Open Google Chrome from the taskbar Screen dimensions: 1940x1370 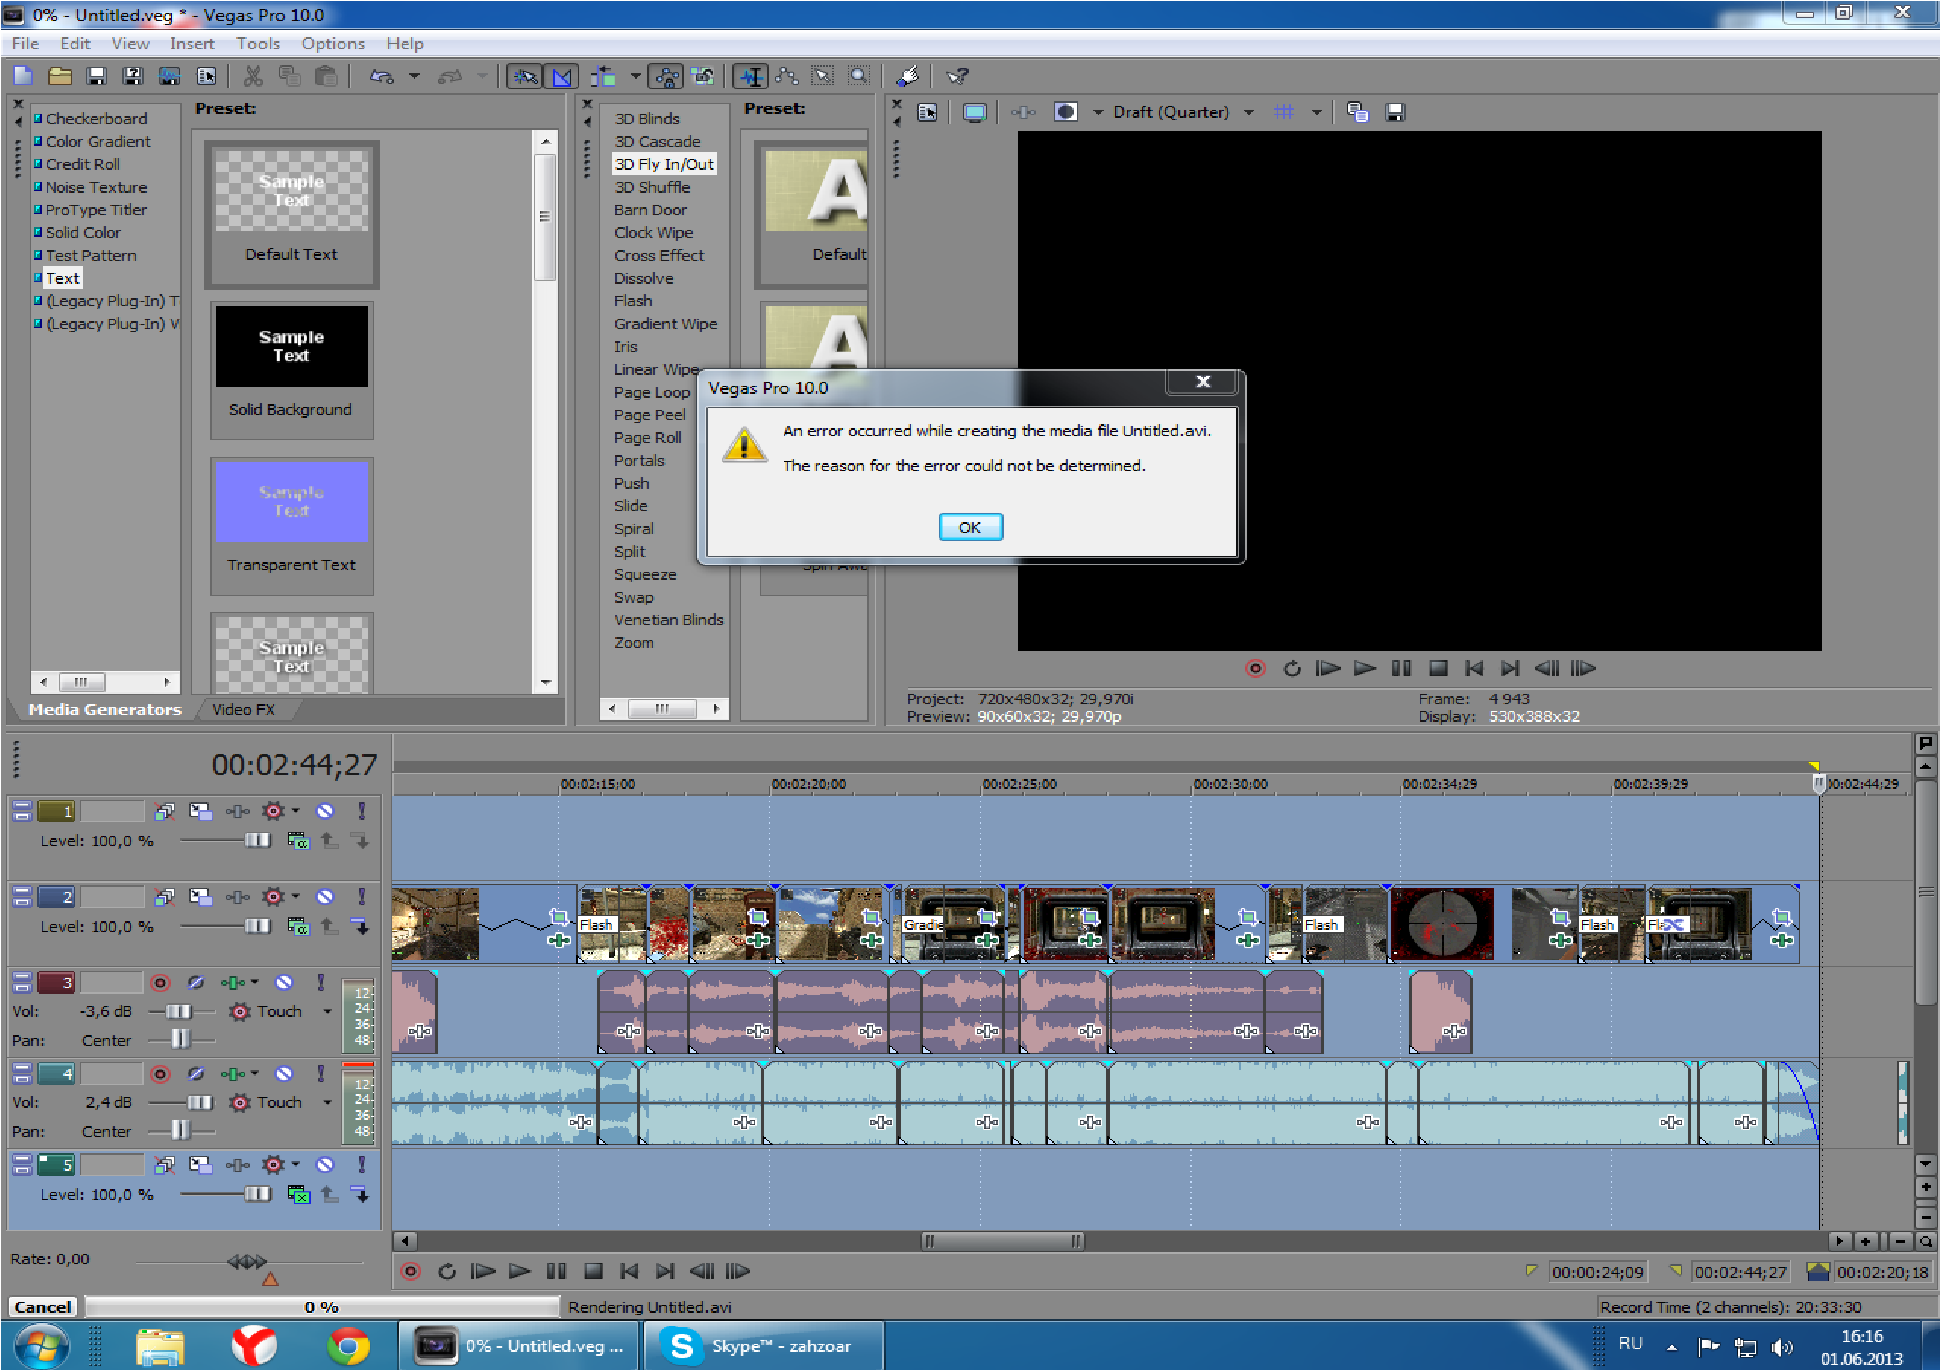(347, 1346)
